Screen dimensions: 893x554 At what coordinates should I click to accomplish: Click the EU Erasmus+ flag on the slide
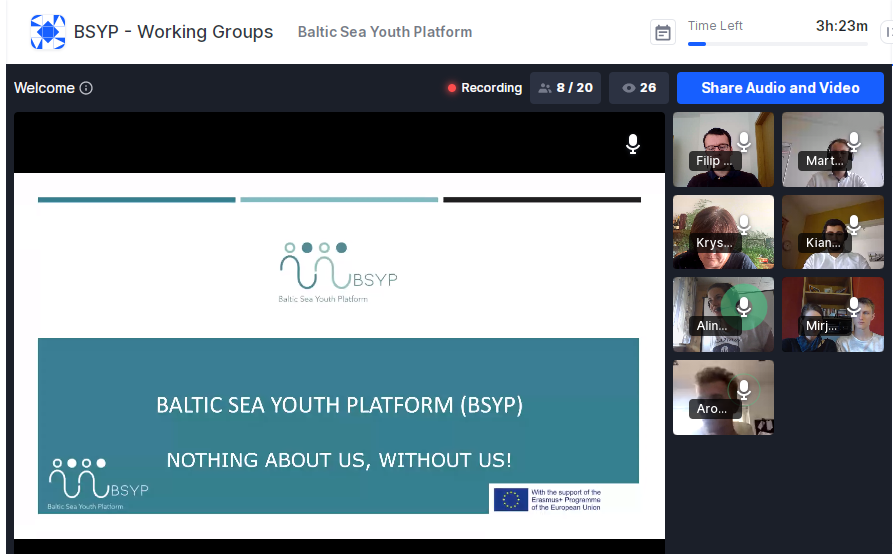tap(511, 499)
